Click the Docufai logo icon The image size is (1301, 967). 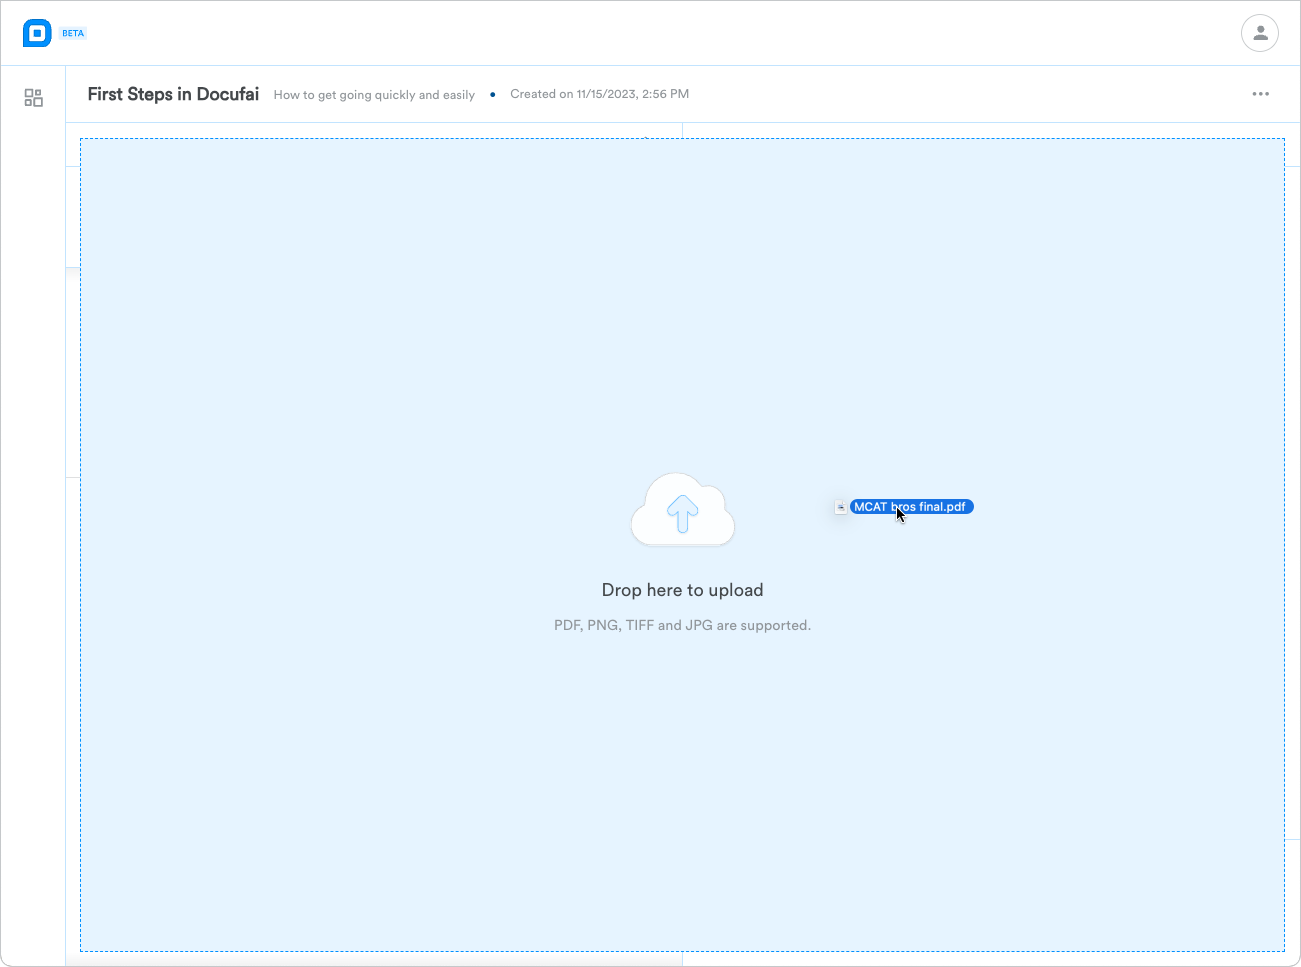pos(37,33)
